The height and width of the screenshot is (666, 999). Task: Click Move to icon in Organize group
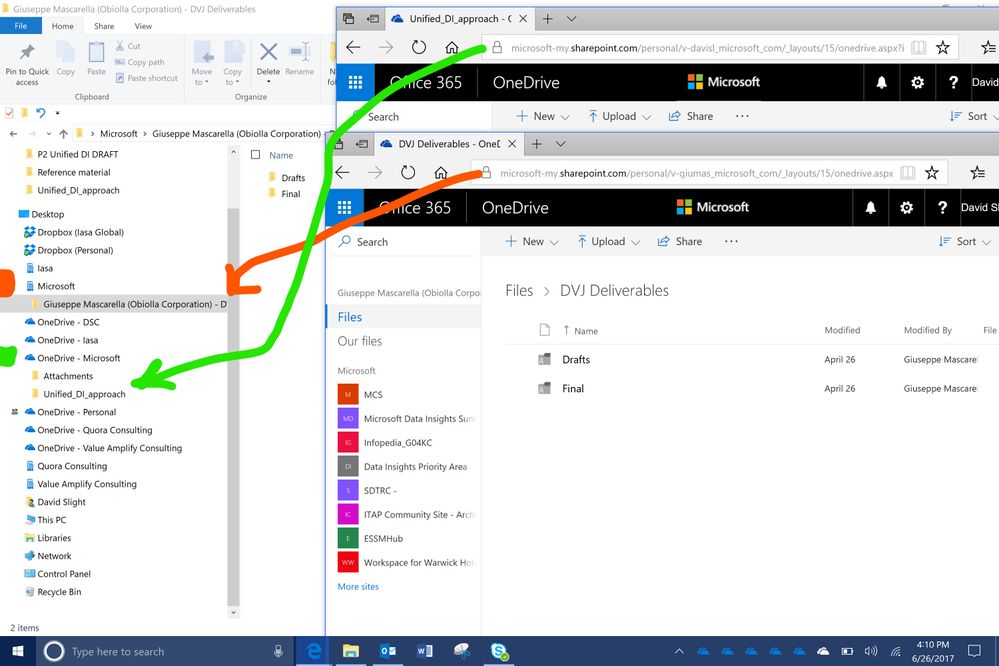[x=202, y=52]
